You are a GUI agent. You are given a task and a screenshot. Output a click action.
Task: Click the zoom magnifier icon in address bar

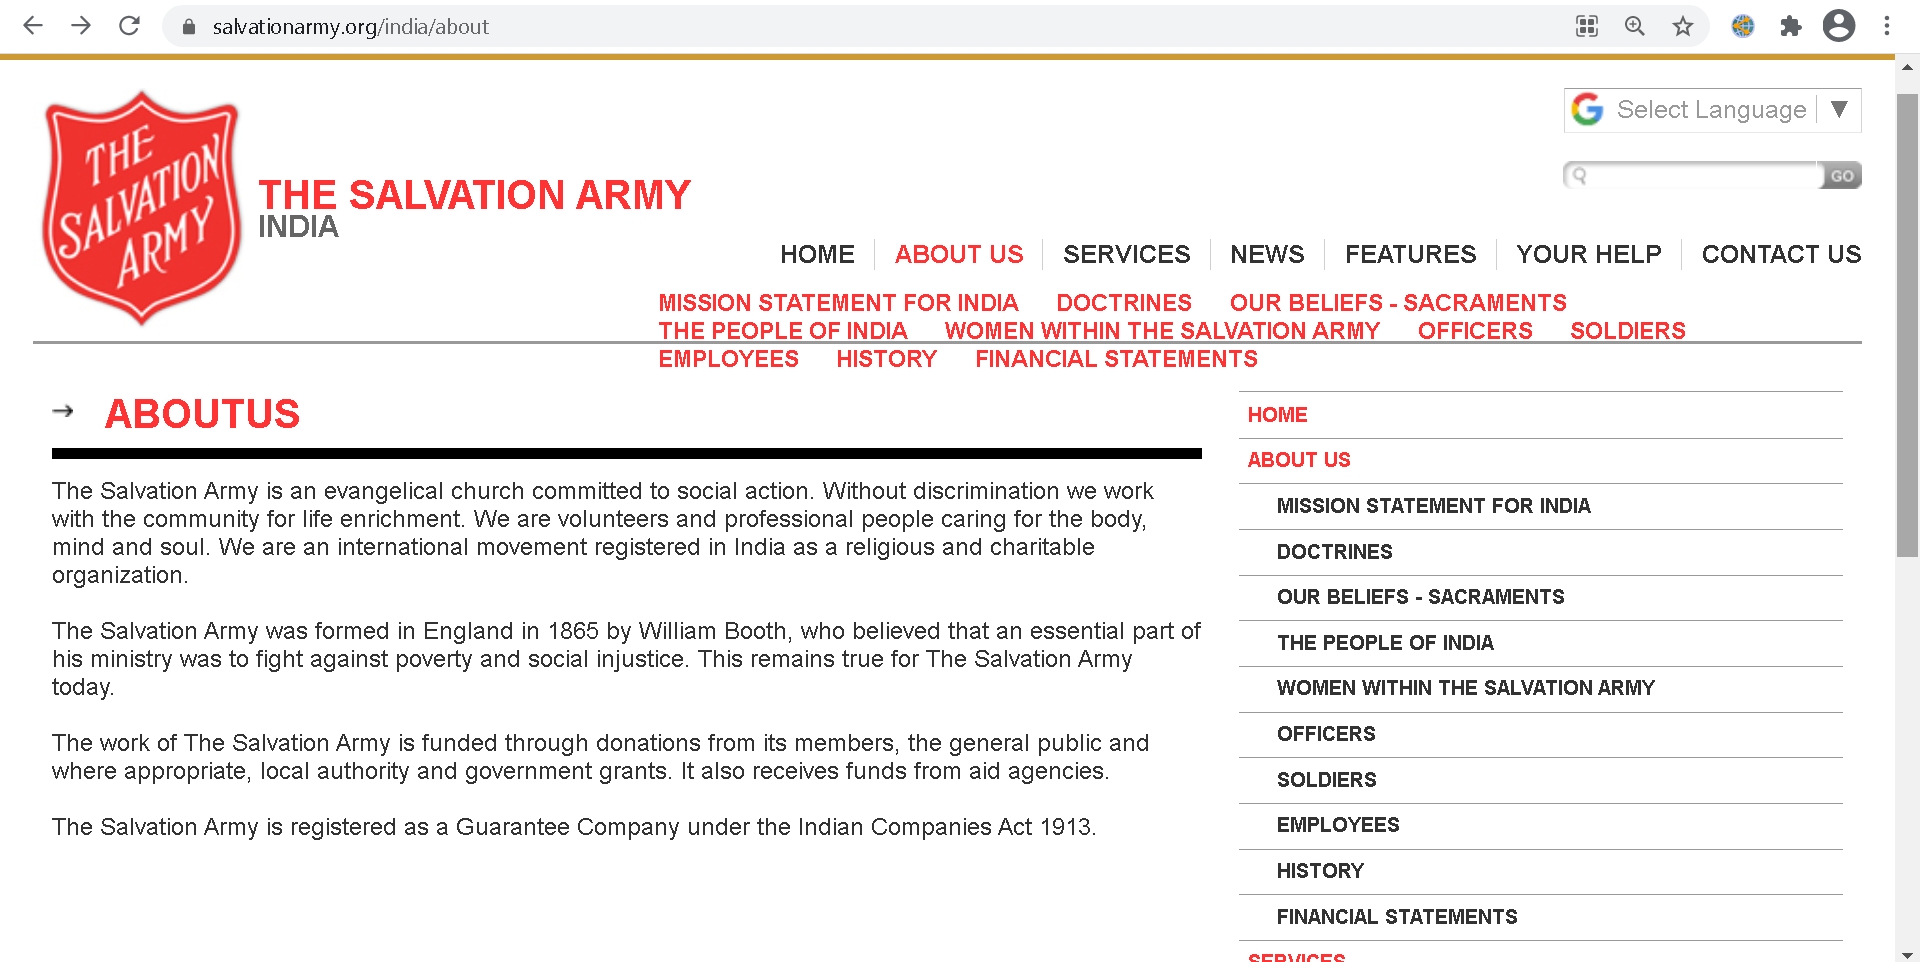pyautogui.click(x=1635, y=26)
